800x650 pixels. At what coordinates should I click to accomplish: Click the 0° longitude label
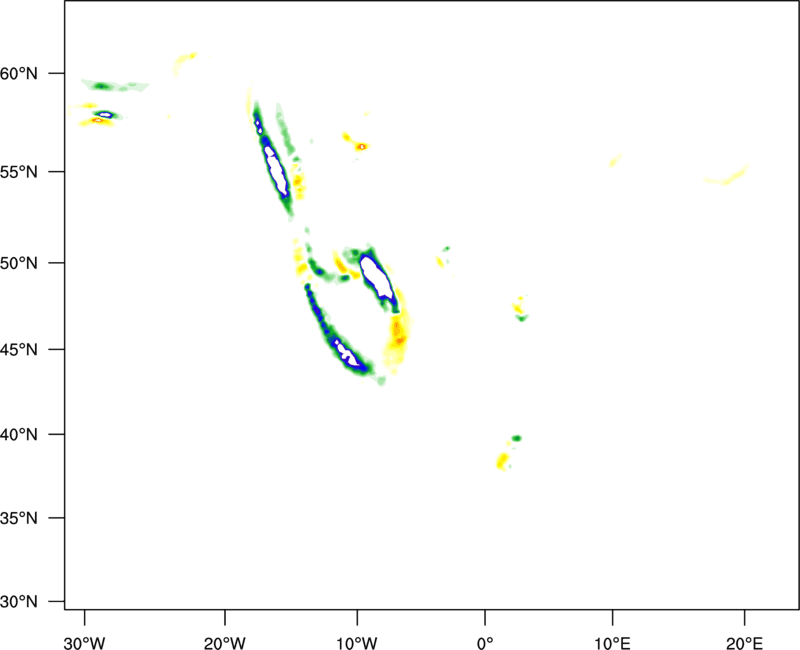485,643
